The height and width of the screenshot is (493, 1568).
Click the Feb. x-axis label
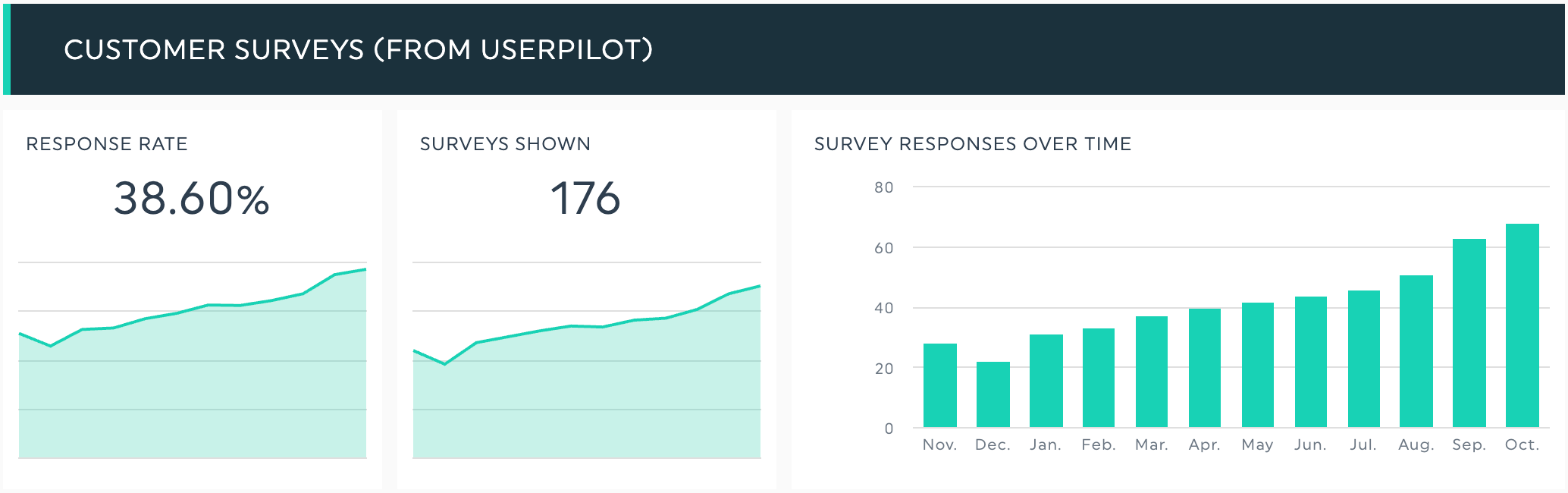[x=1099, y=446]
